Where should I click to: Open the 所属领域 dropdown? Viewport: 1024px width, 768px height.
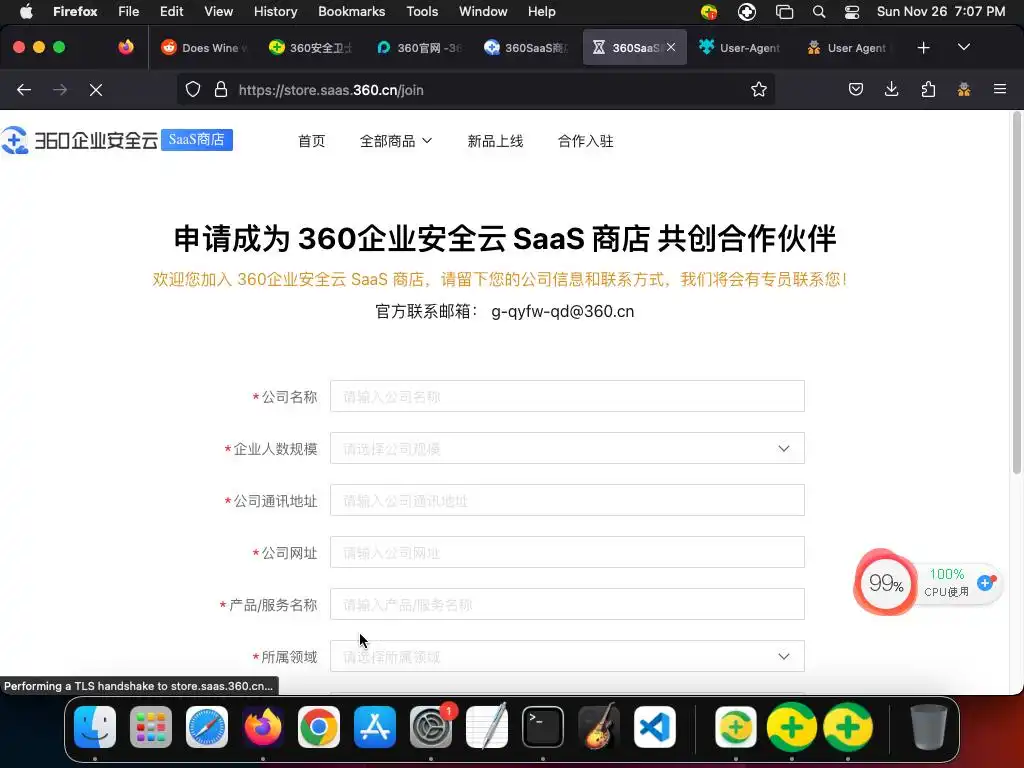(x=567, y=656)
